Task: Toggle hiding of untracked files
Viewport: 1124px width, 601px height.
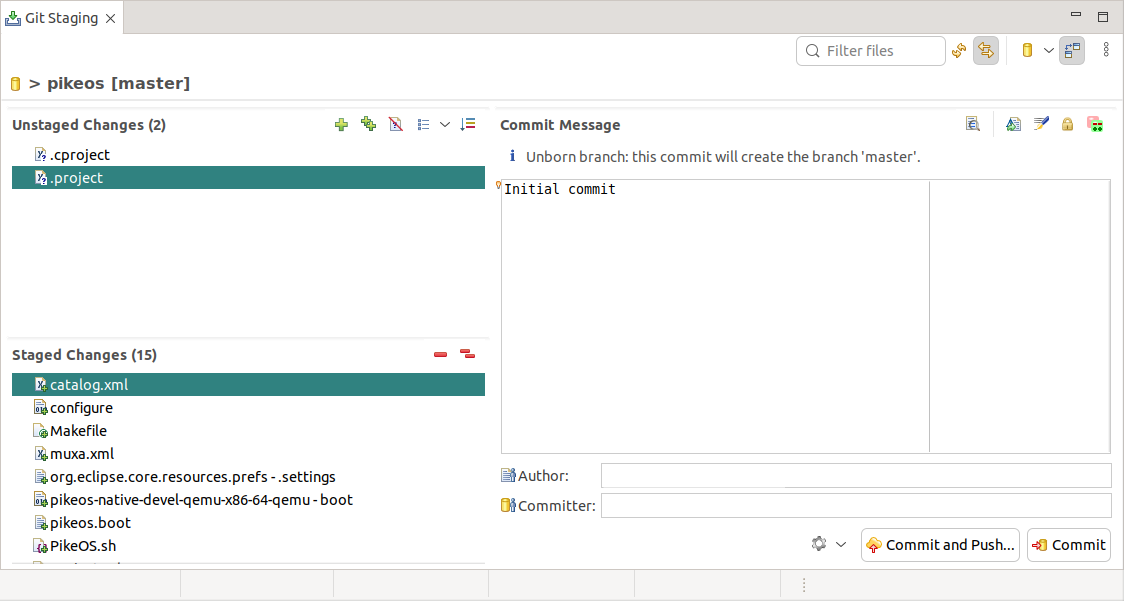Action: coord(395,125)
